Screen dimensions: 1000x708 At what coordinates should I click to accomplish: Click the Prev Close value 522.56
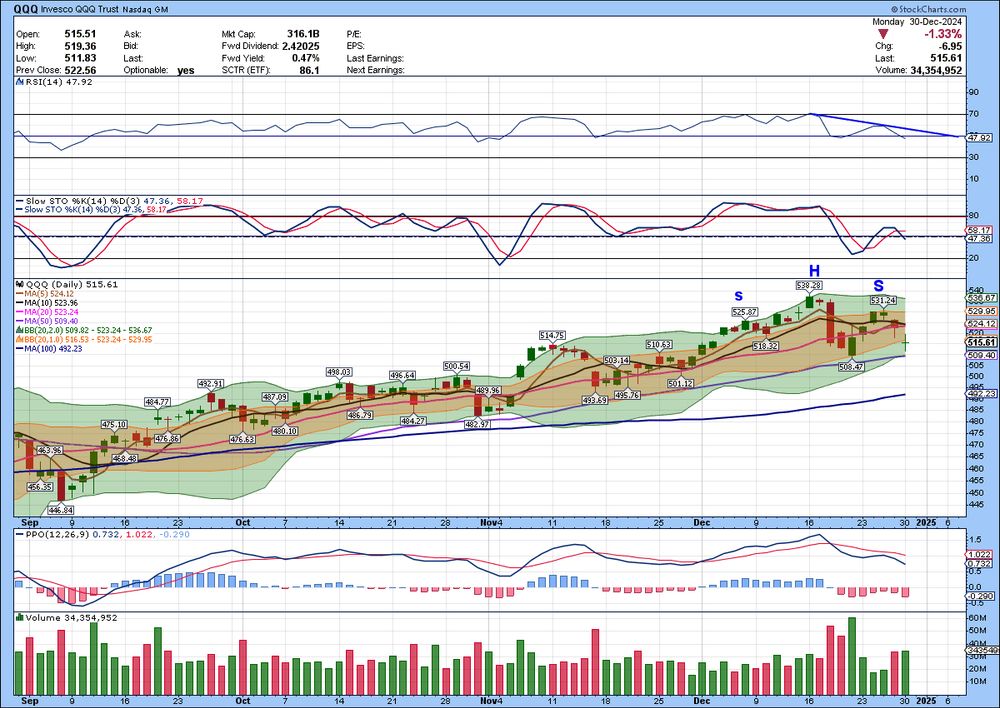click(80, 70)
